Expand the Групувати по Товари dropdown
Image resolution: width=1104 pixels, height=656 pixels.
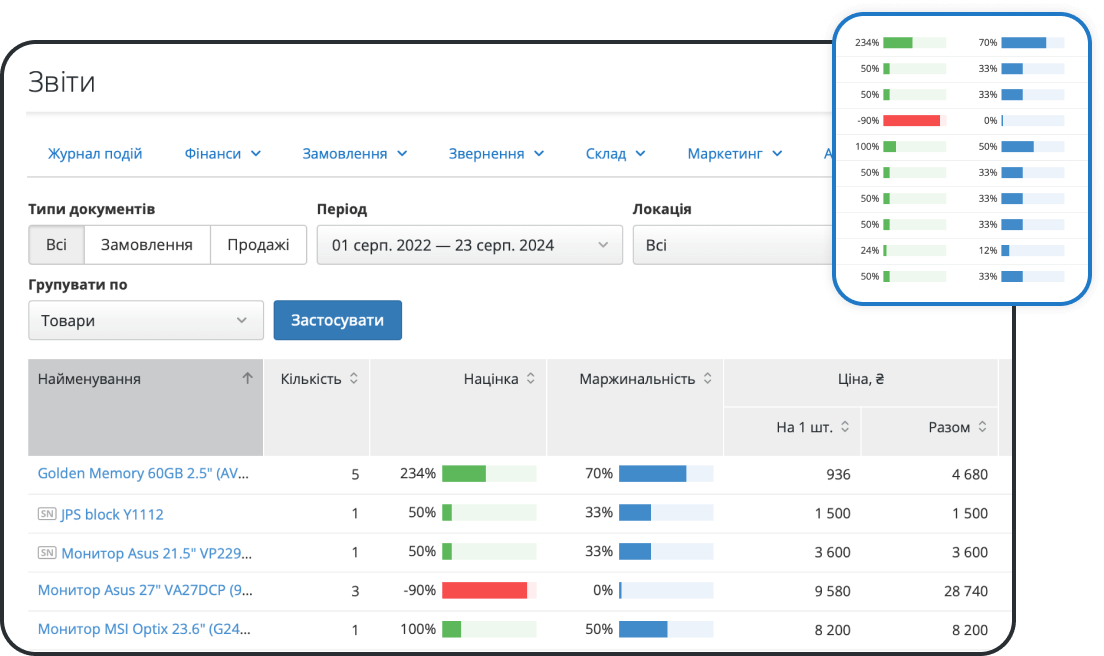(146, 321)
